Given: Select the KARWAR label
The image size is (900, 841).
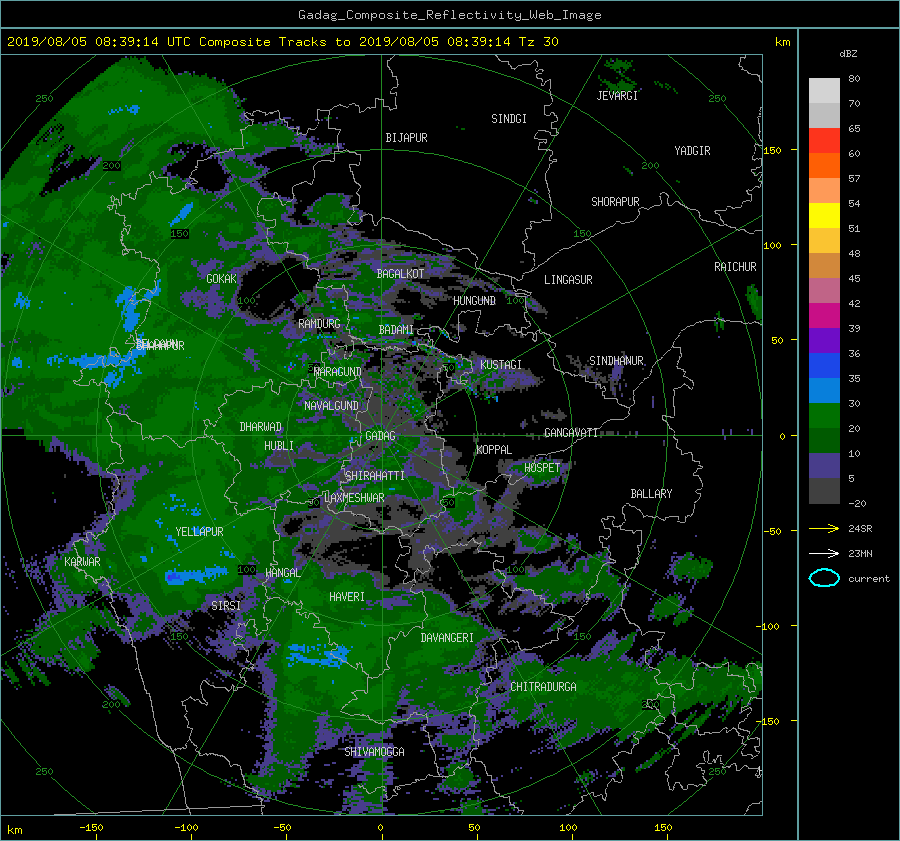Looking at the screenshot, I should click(x=82, y=562).
